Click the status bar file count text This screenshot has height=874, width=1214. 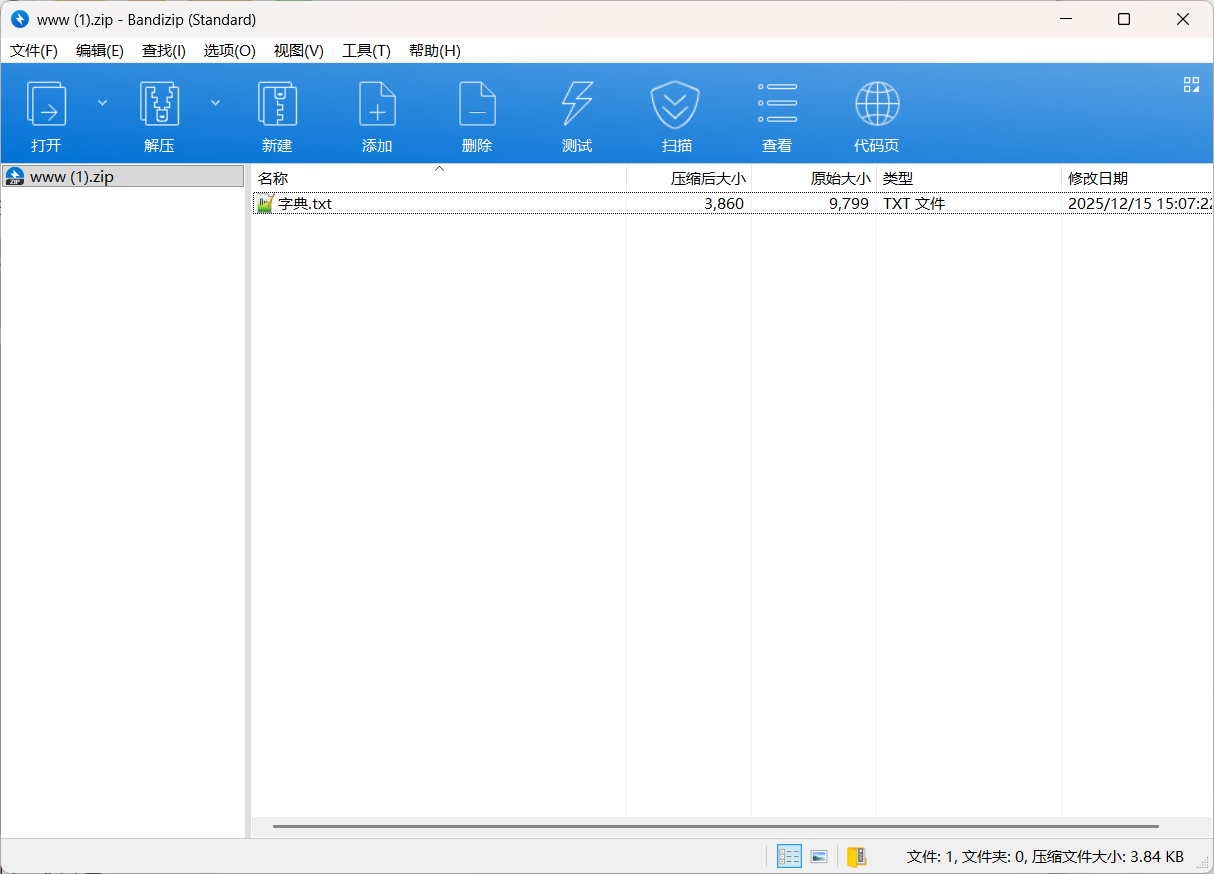pos(1045,857)
